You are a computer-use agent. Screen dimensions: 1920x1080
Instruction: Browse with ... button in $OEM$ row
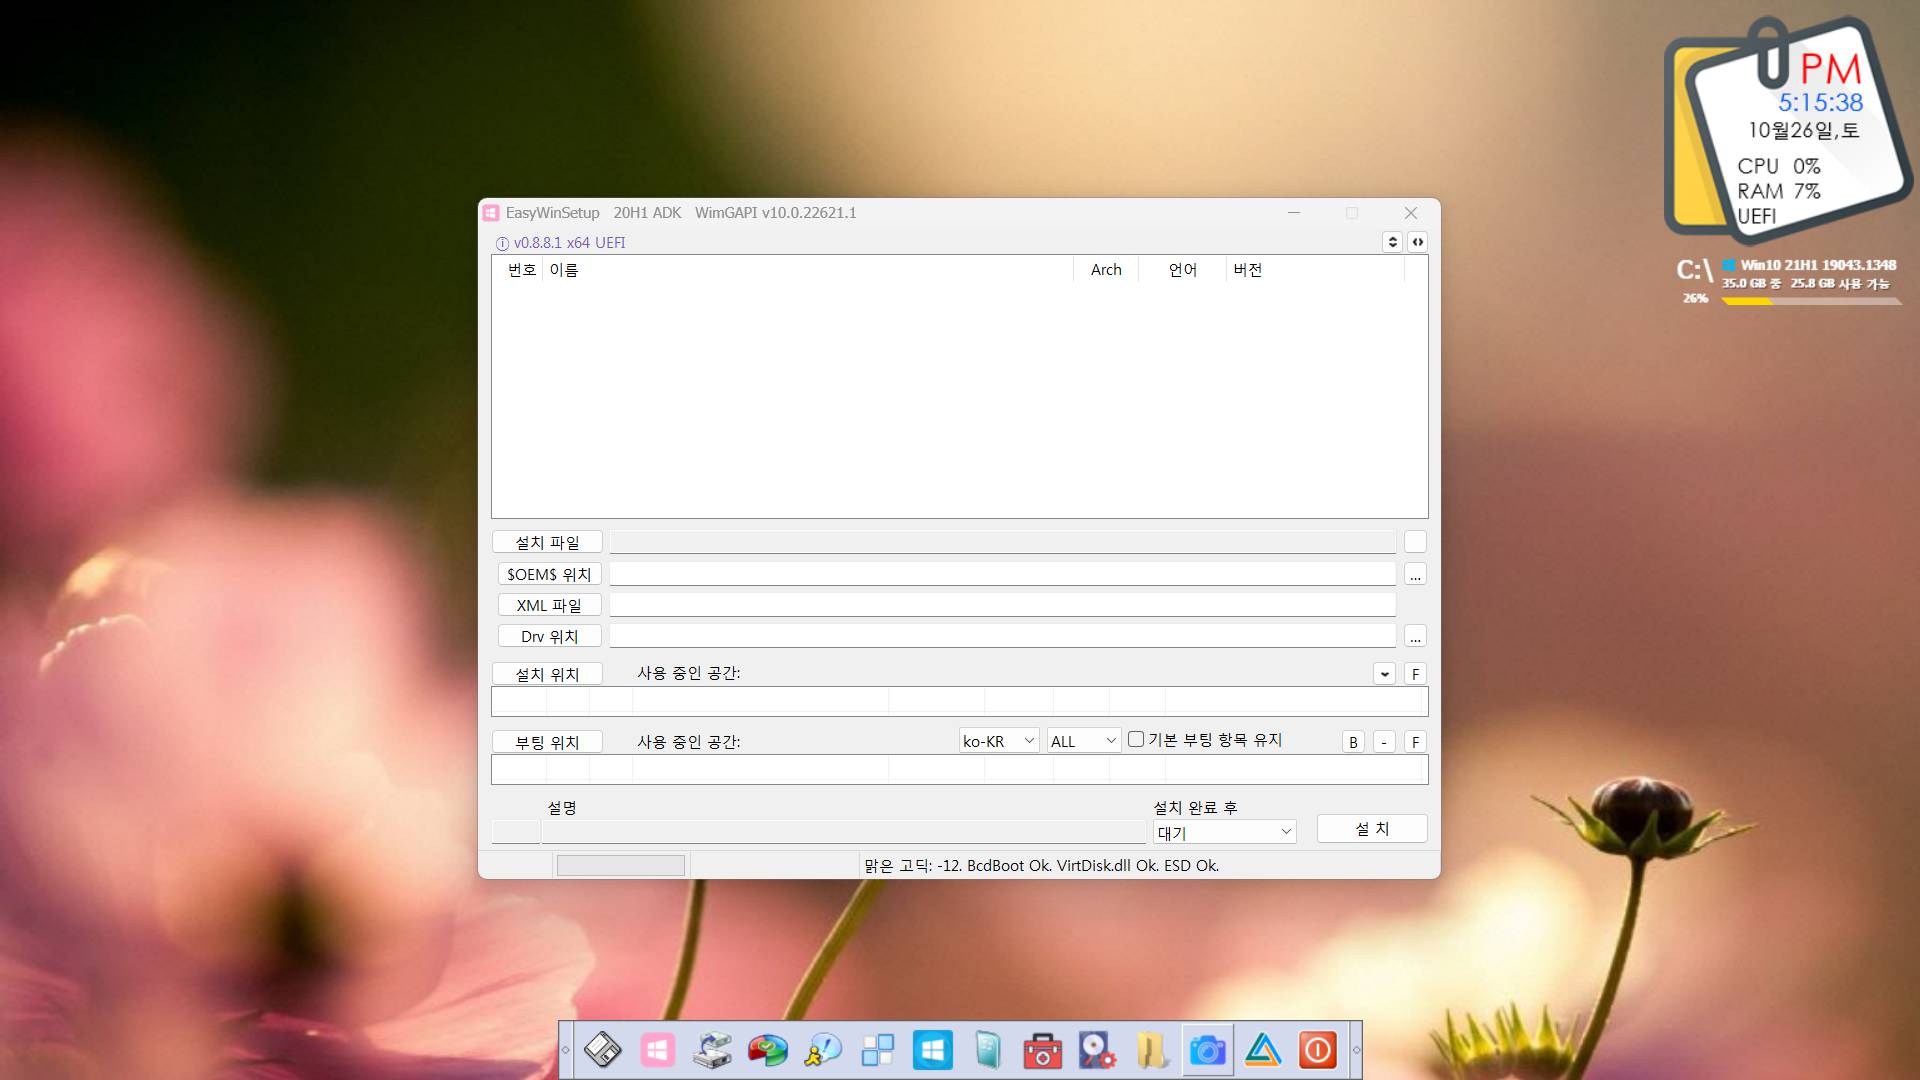(1415, 575)
